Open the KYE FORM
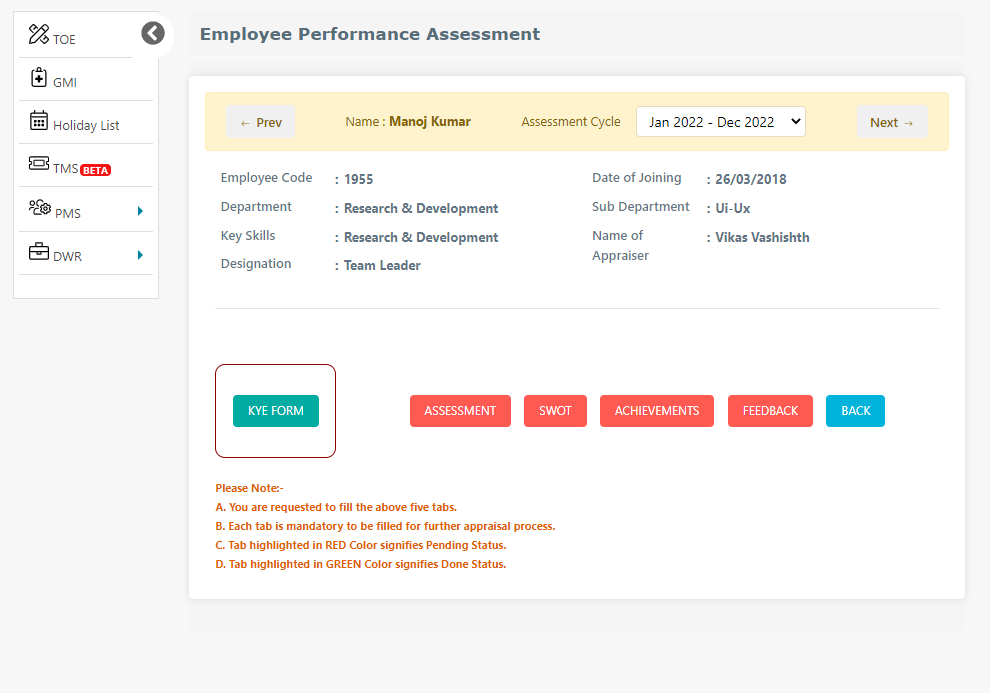This screenshot has height=693, width=990. pos(275,410)
